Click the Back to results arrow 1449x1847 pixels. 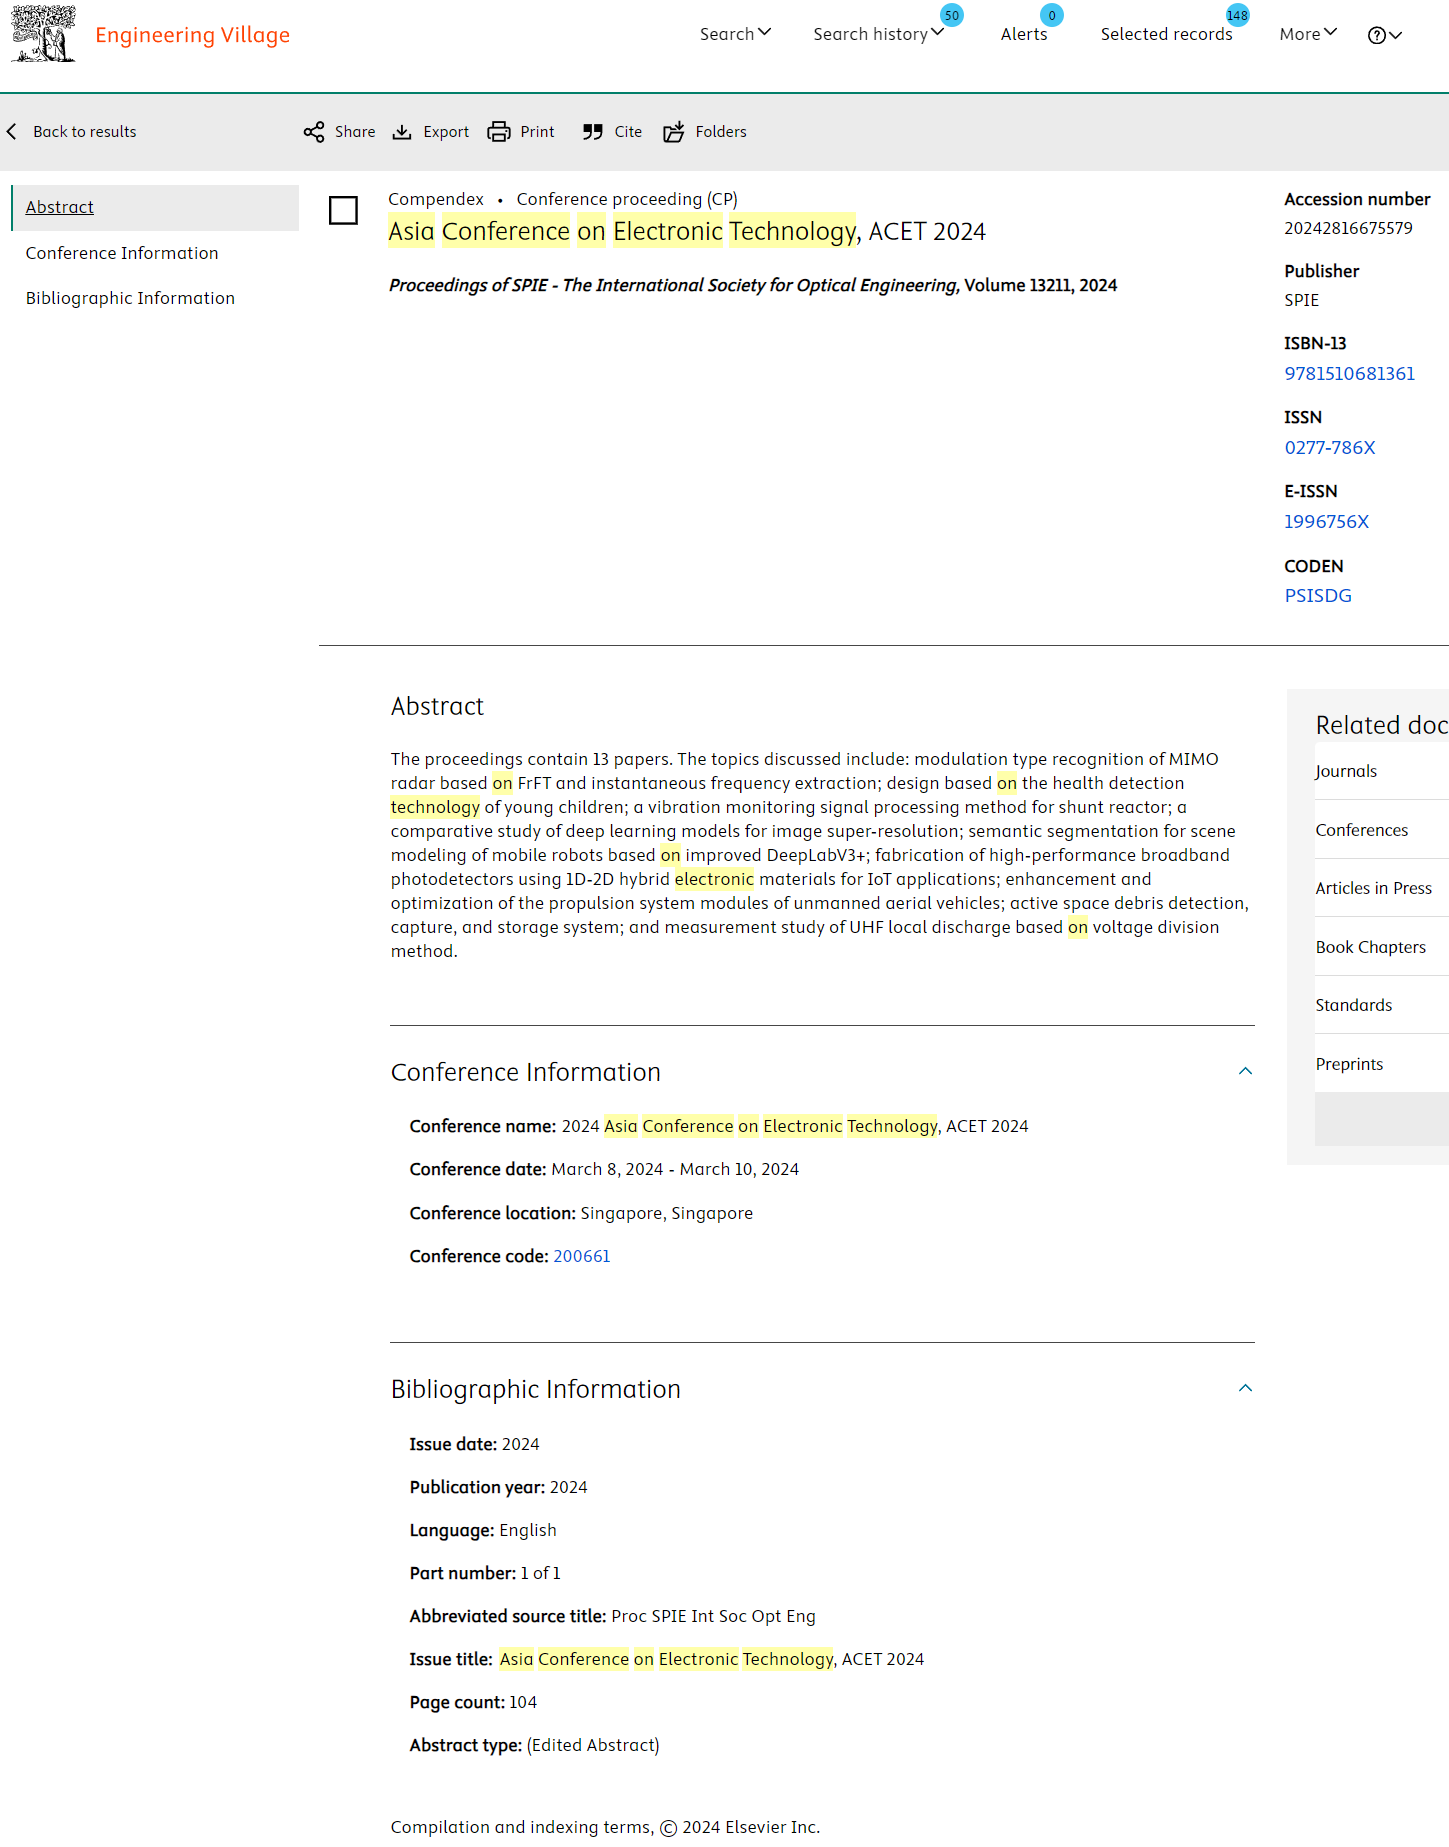coord(12,132)
